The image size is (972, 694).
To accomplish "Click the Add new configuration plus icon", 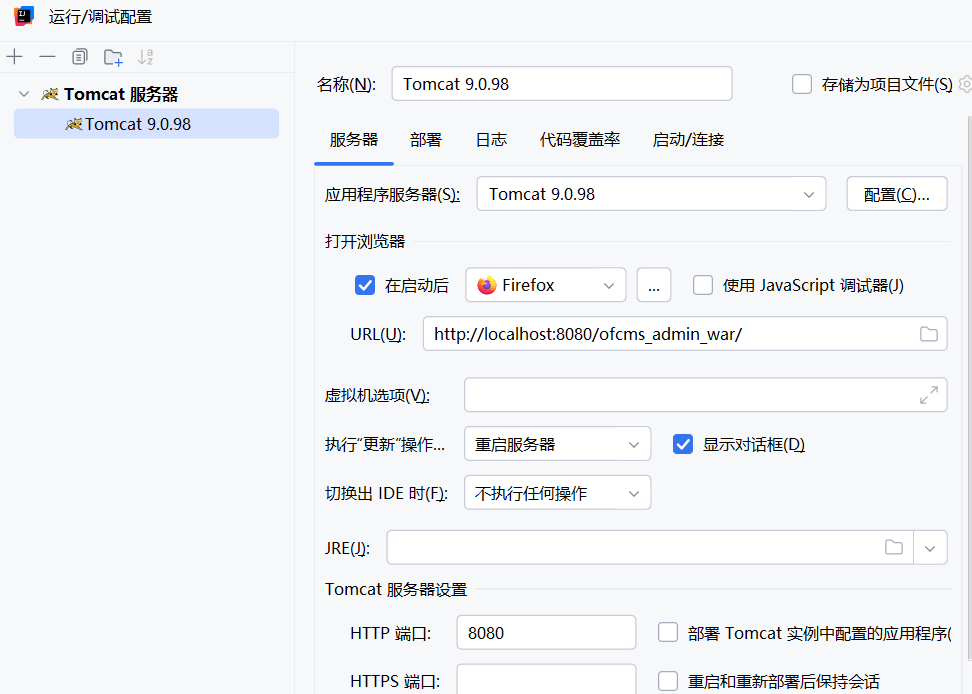I will (15, 57).
